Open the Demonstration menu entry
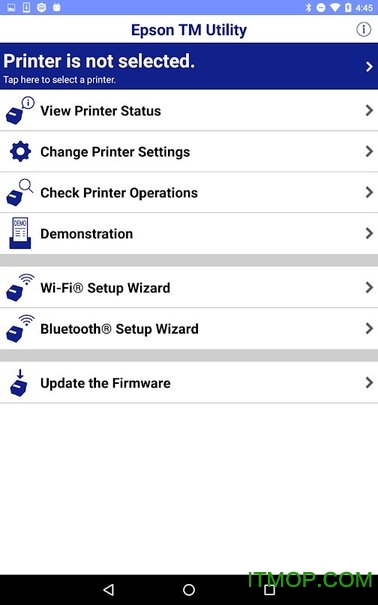Viewport: 378px width, 605px height. (x=189, y=233)
